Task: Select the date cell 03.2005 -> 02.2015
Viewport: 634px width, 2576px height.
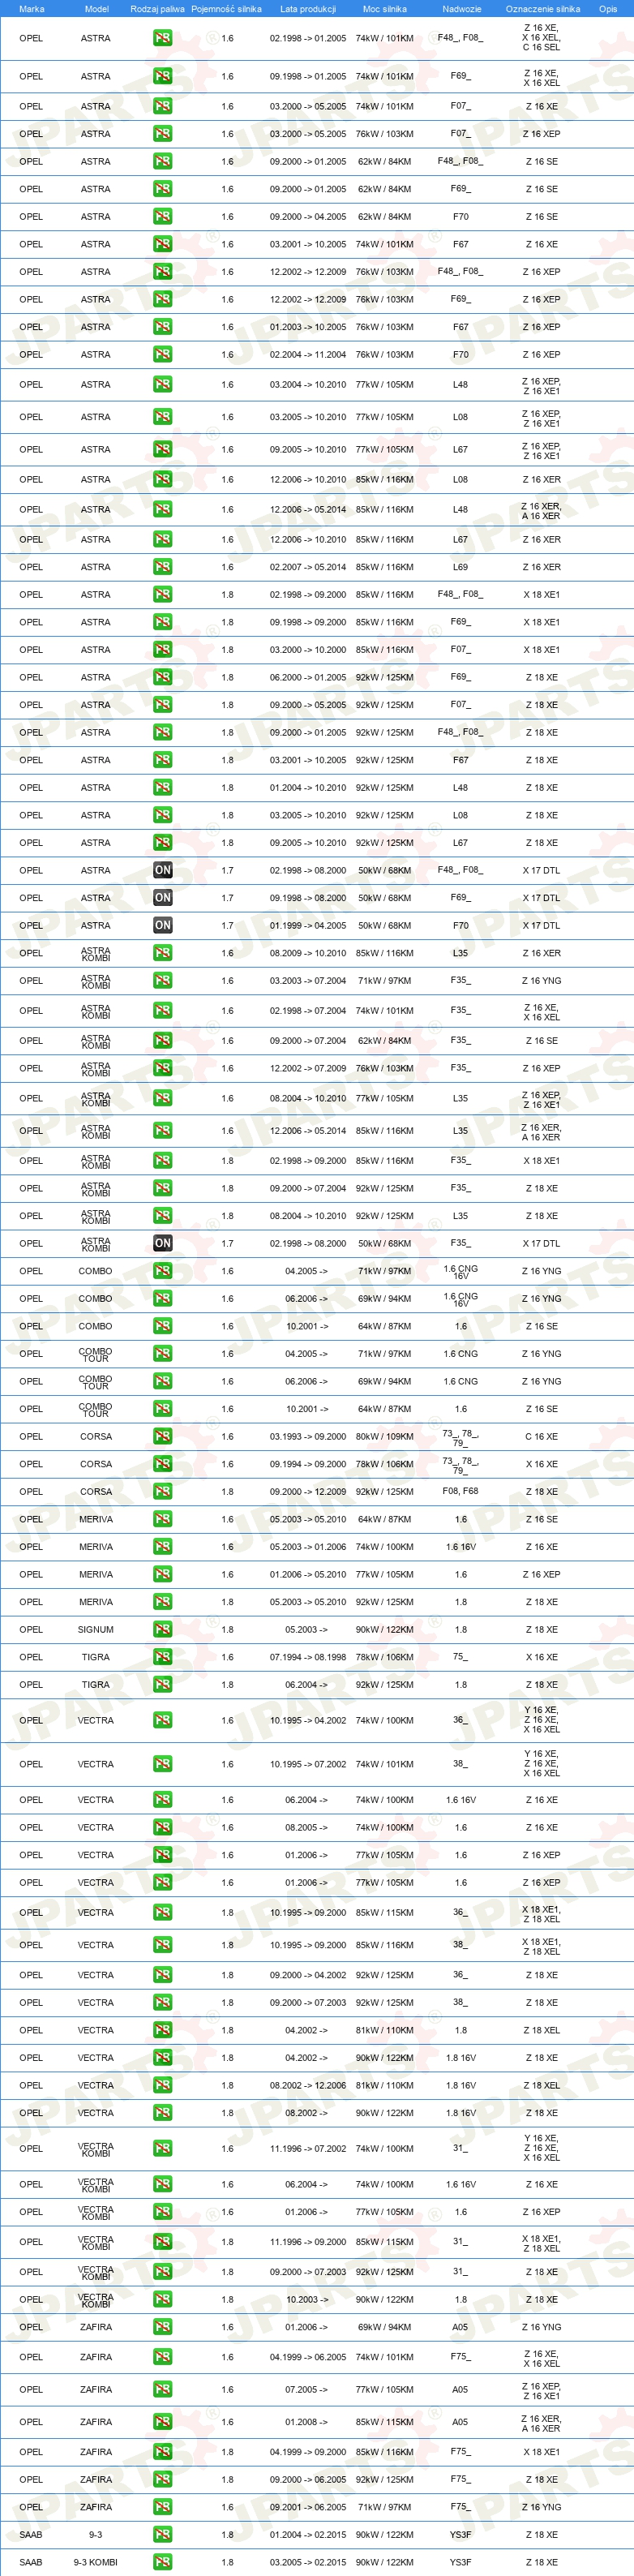Action: 308,2562
